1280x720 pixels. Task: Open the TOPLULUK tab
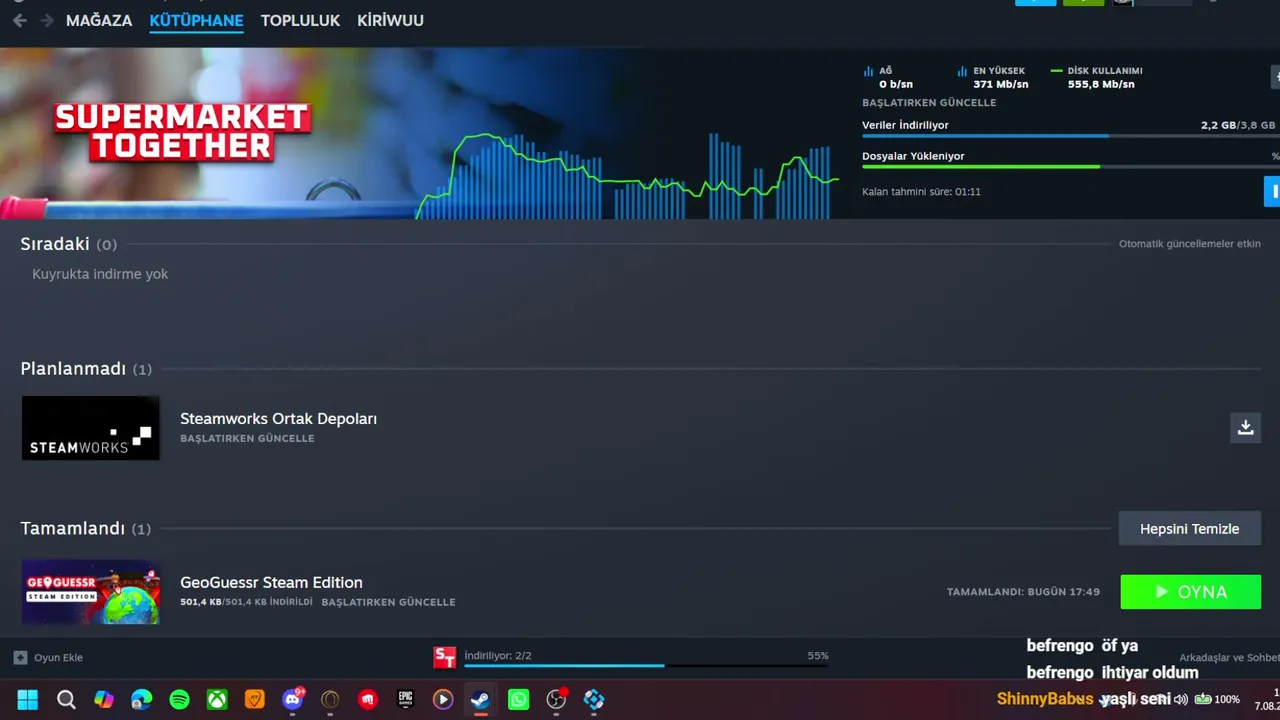coord(300,20)
